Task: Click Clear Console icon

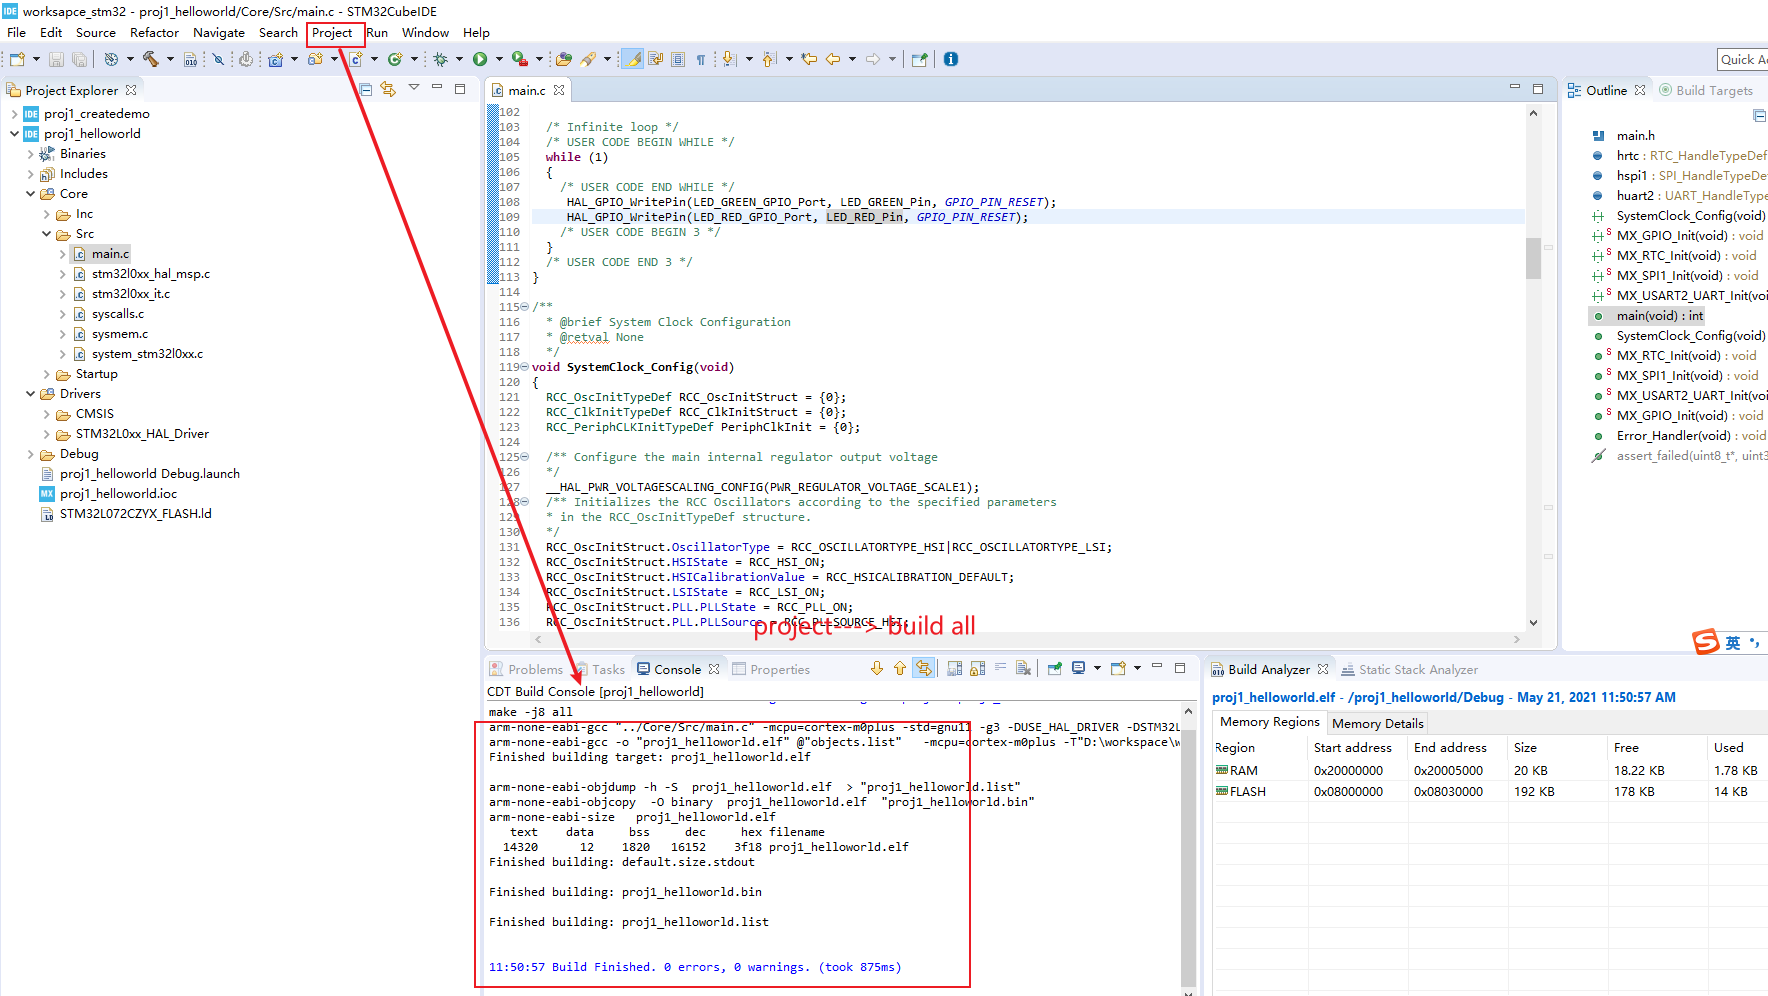Action: [x=1023, y=668]
